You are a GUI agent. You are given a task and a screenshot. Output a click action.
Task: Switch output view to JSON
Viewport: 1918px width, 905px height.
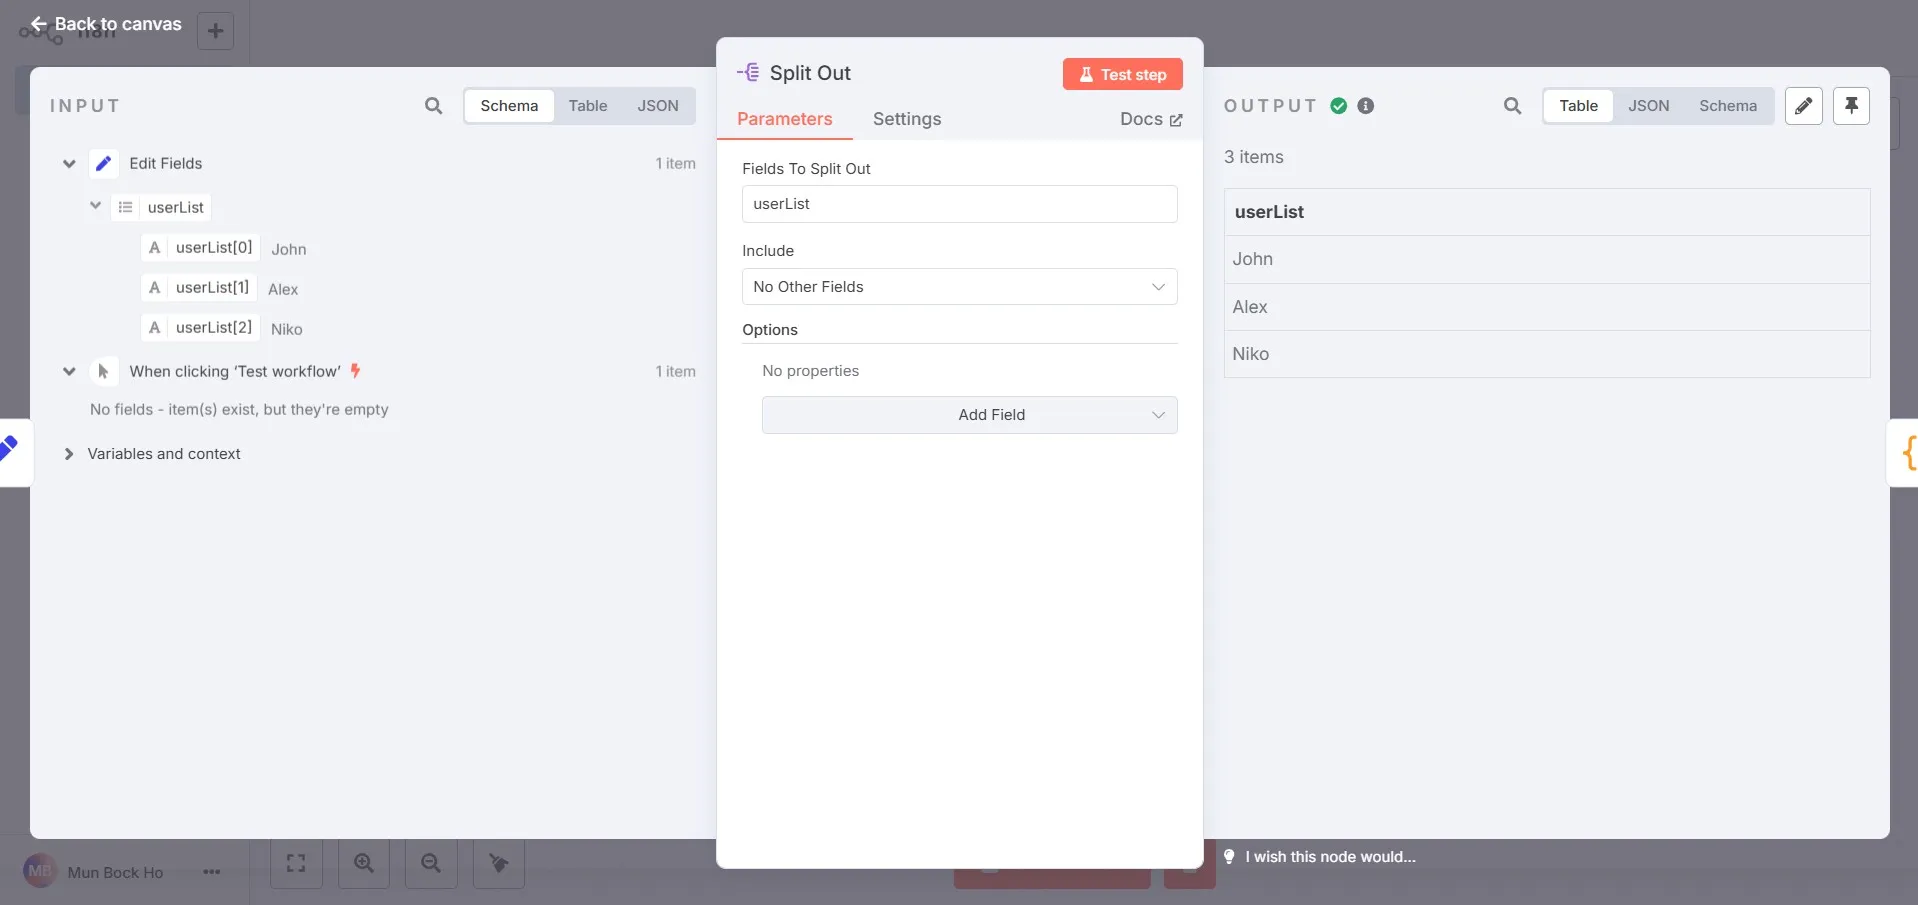1648,106
